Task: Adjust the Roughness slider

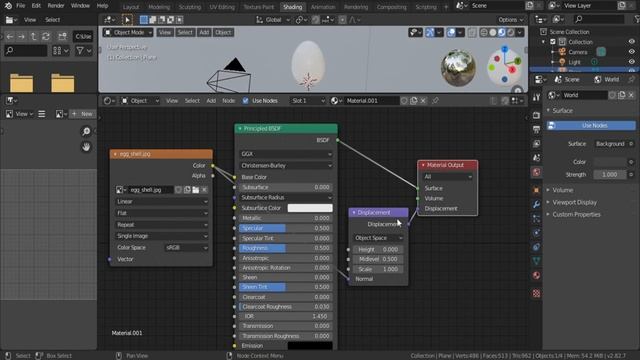Action: click(286, 248)
